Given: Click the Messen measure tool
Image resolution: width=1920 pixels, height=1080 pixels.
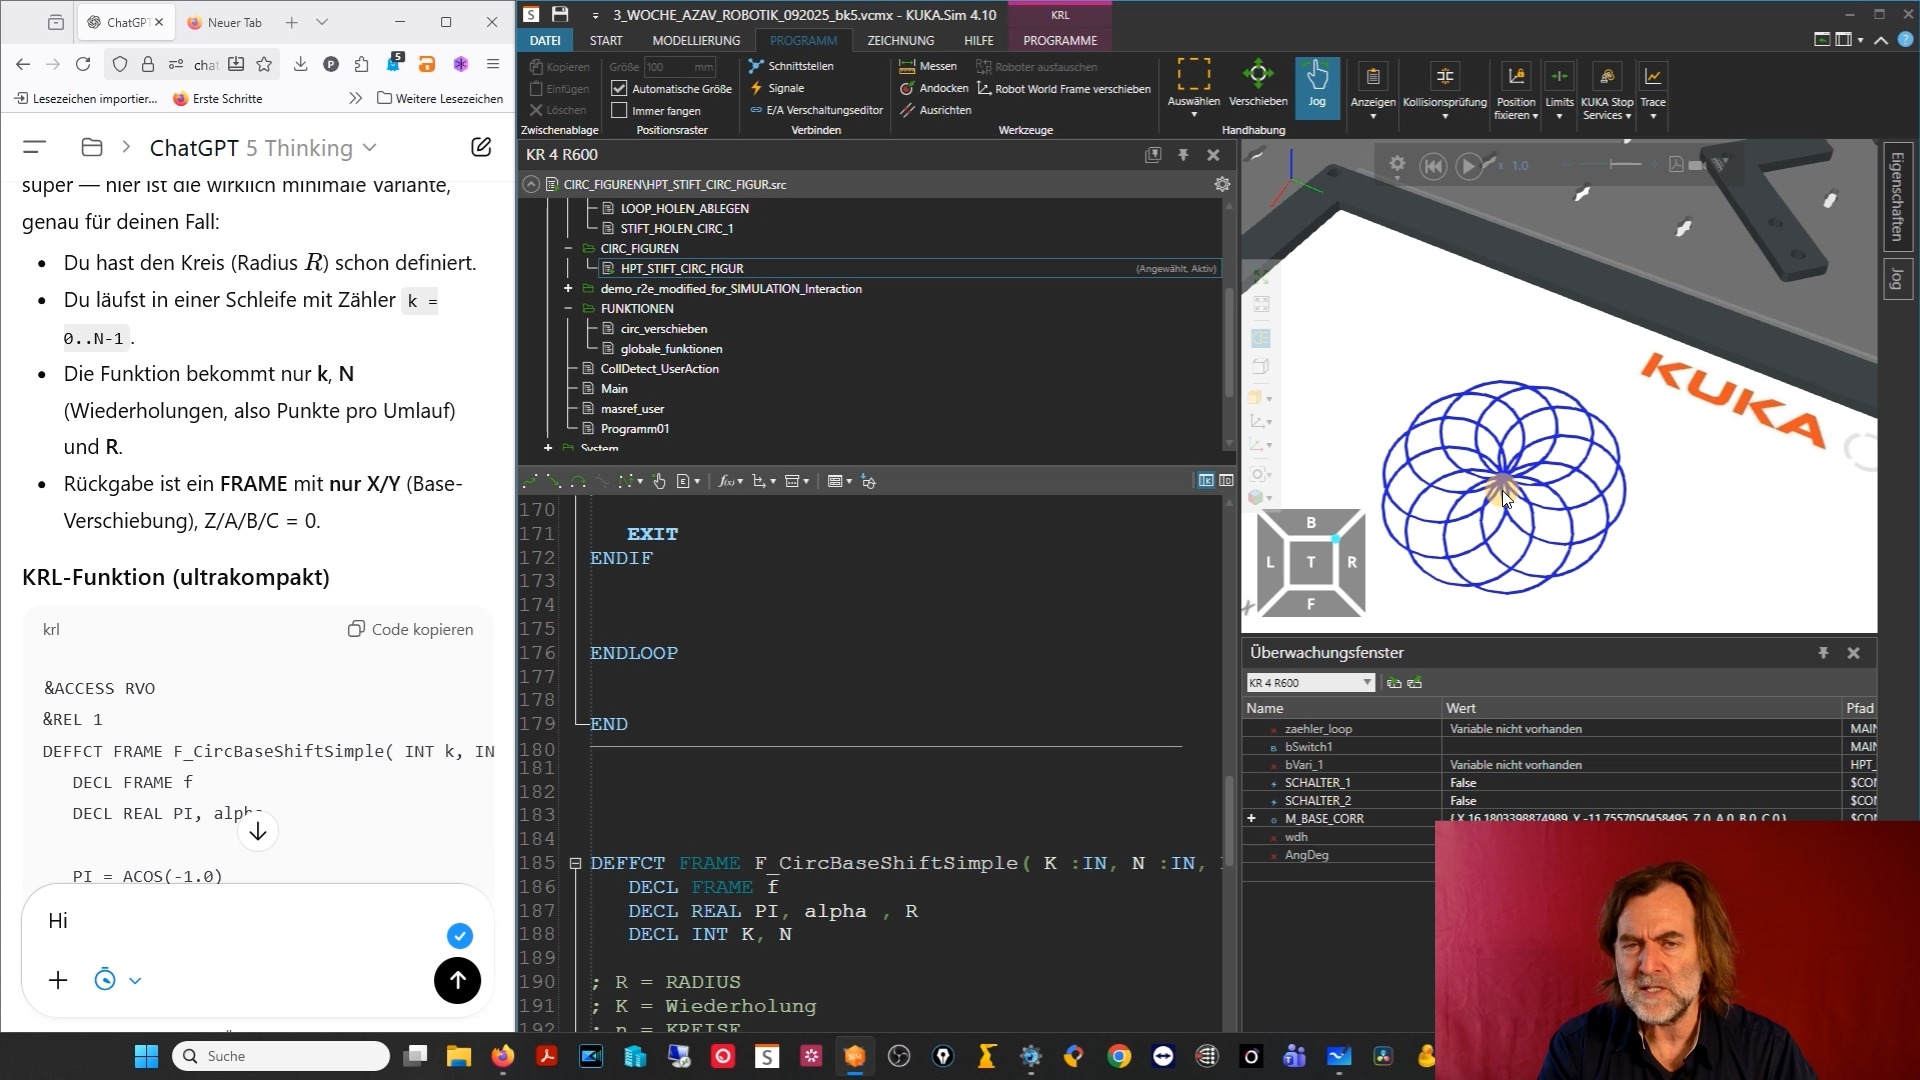Looking at the screenshot, I should click(x=928, y=66).
